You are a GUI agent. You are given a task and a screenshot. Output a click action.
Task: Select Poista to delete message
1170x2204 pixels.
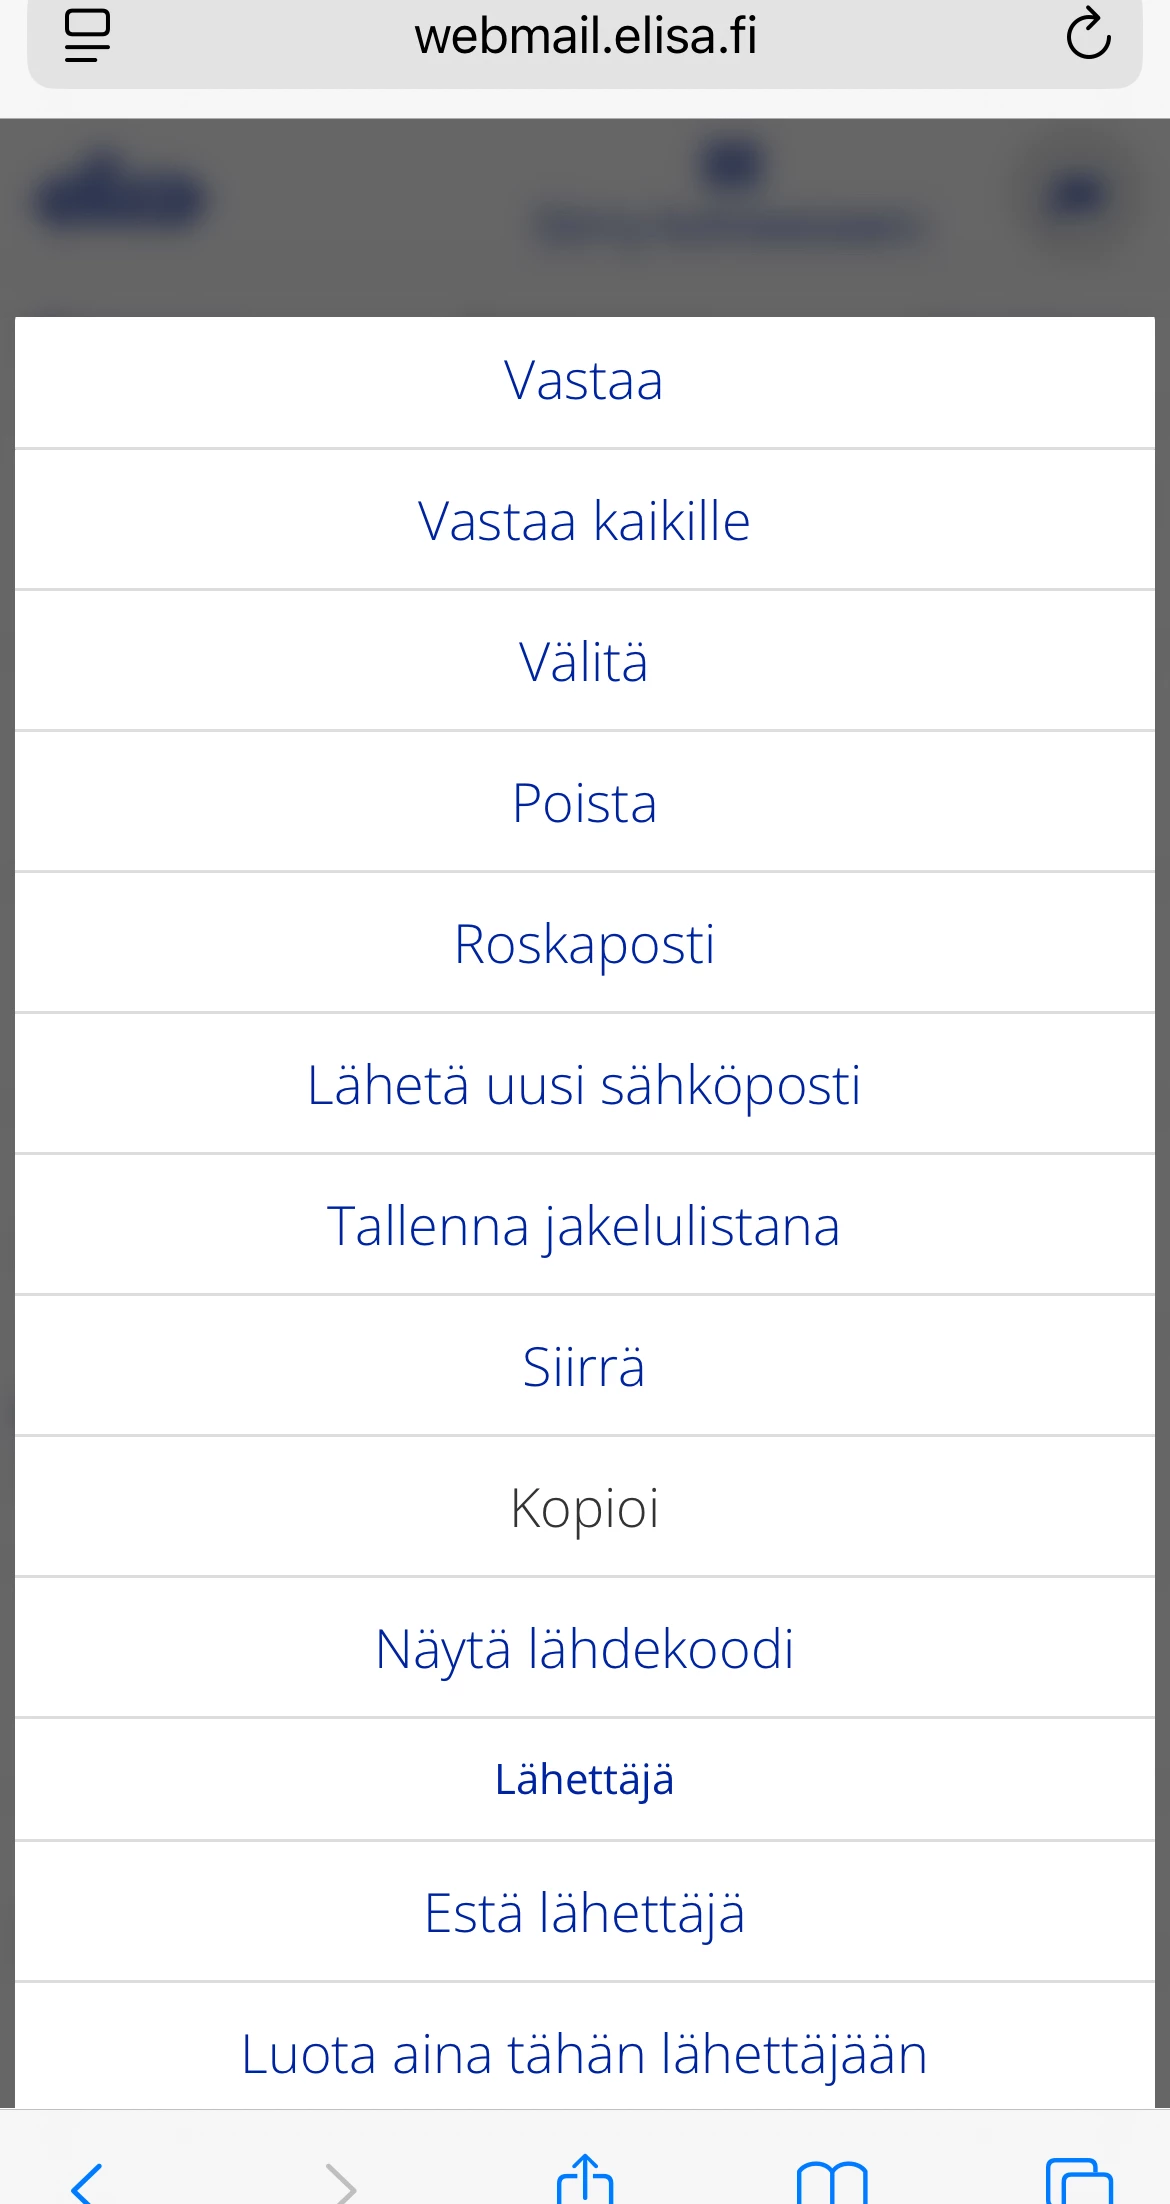click(584, 803)
